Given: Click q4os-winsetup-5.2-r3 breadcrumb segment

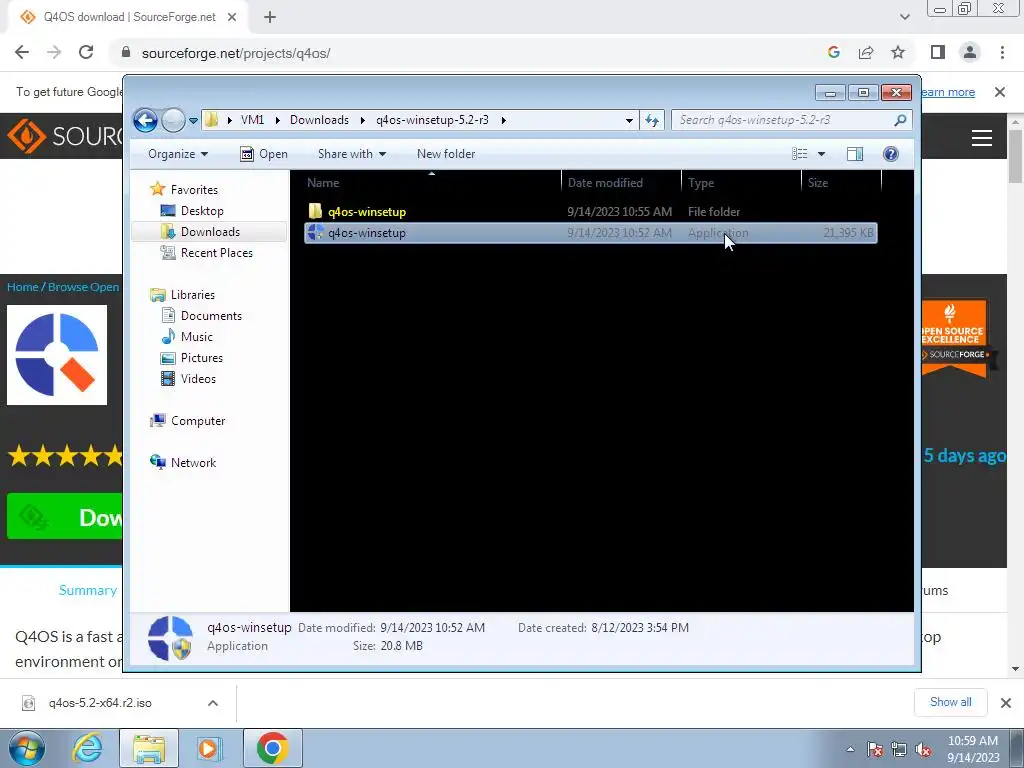Looking at the screenshot, I should coord(432,120).
